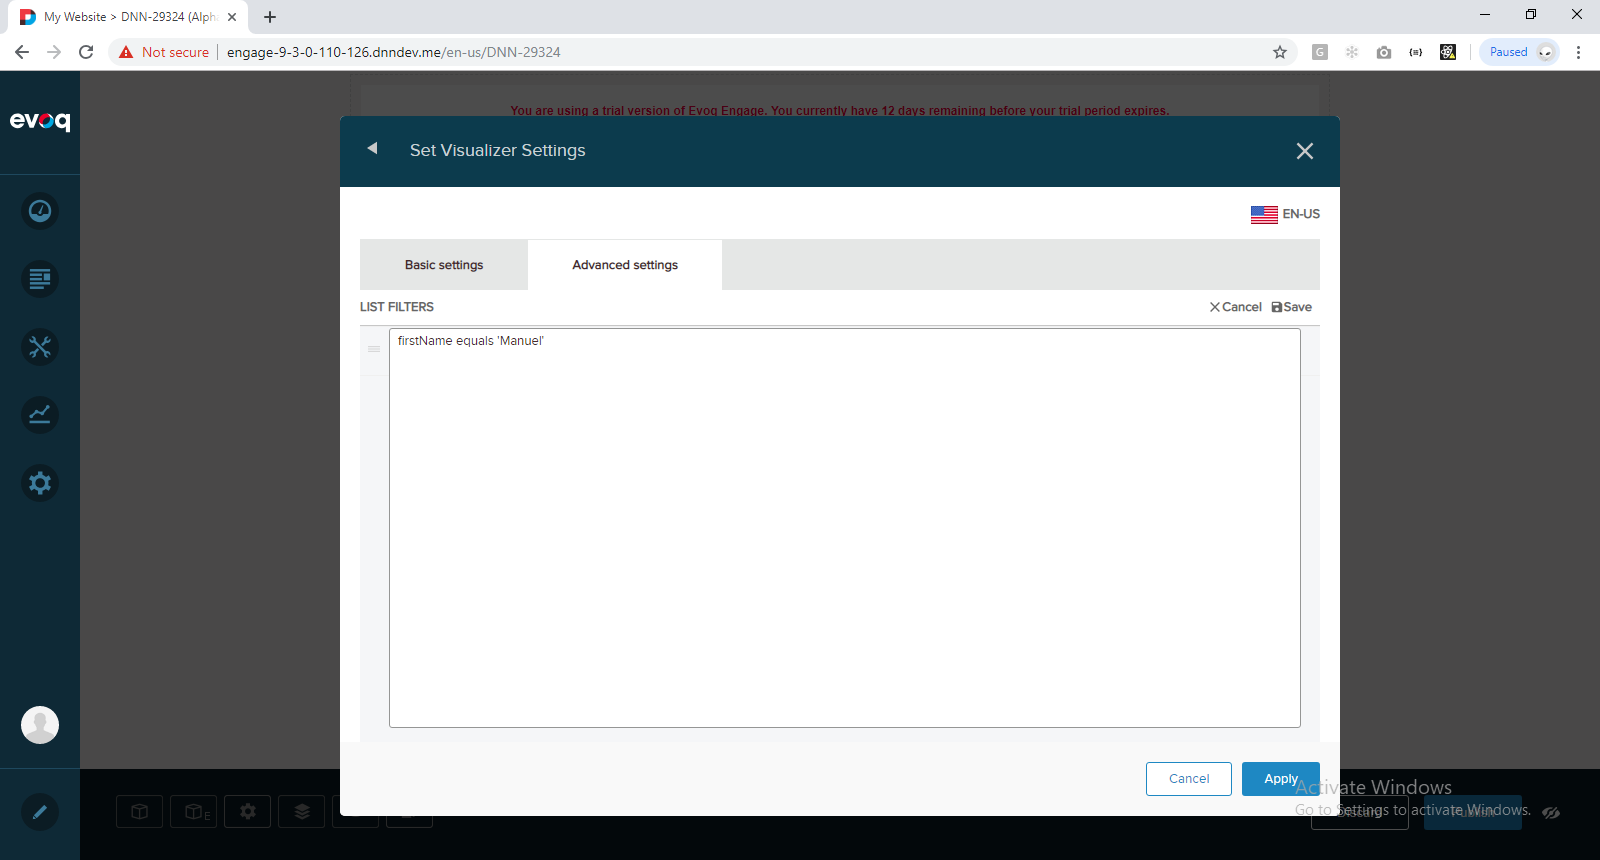Close the Set Visualizer Settings dialog
1600x860 pixels.
[x=1305, y=151]
